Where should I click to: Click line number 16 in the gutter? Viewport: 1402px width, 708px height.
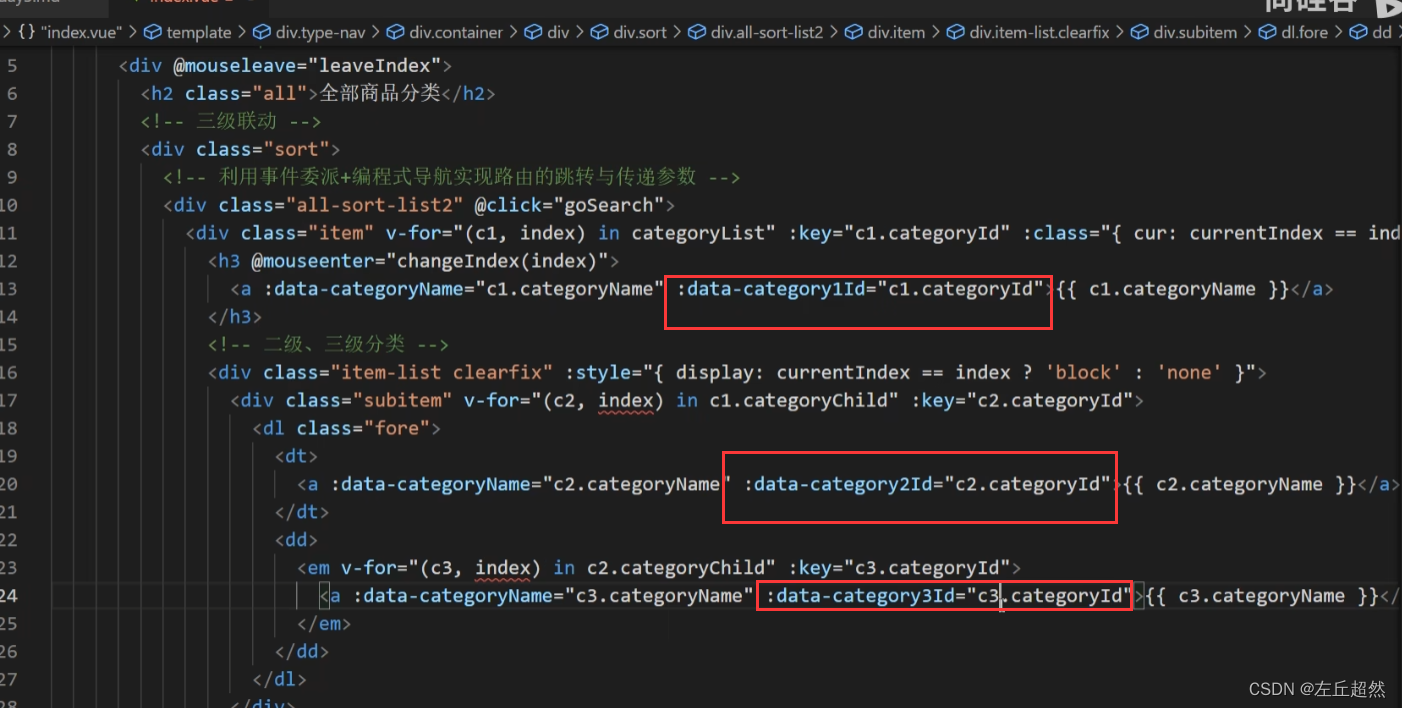click(10, 372)
